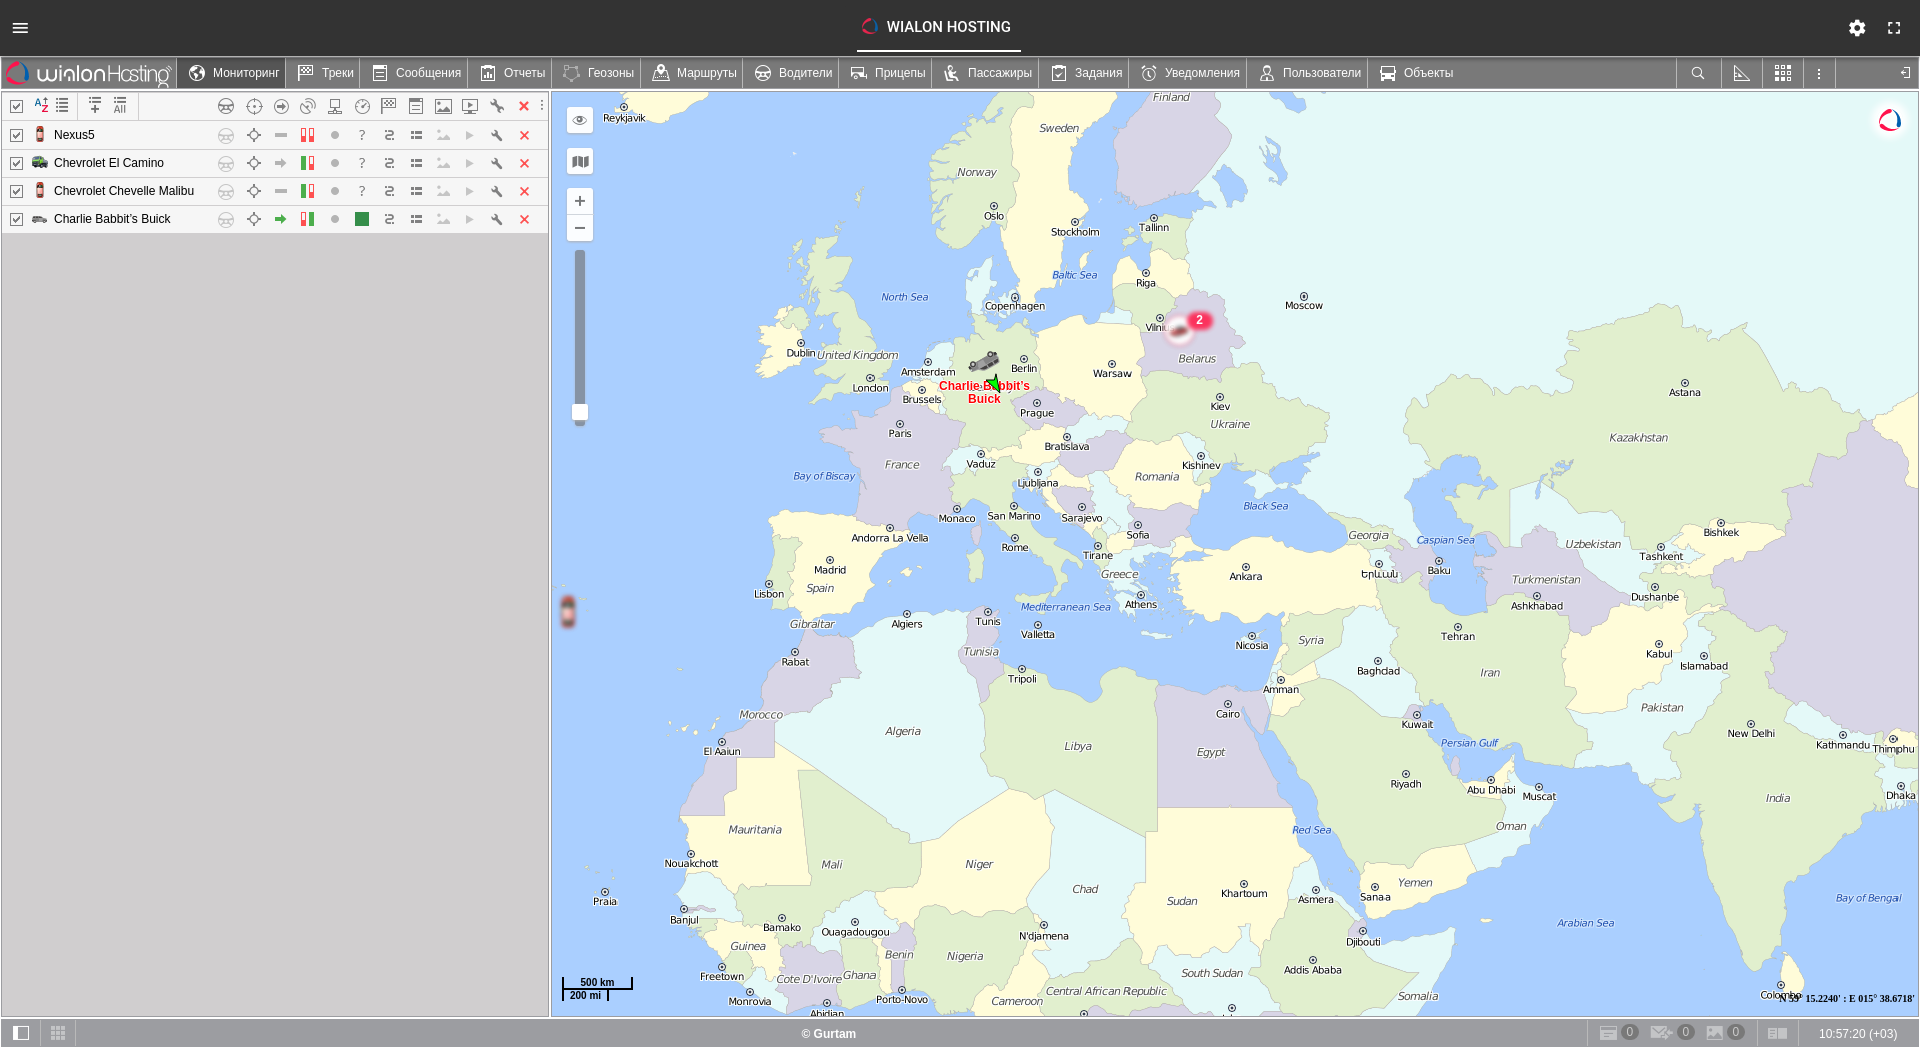The image size is (1920, 1048).
Task: Click the add units to list icon
Action: pyautogui.click(x=95, y=105)
